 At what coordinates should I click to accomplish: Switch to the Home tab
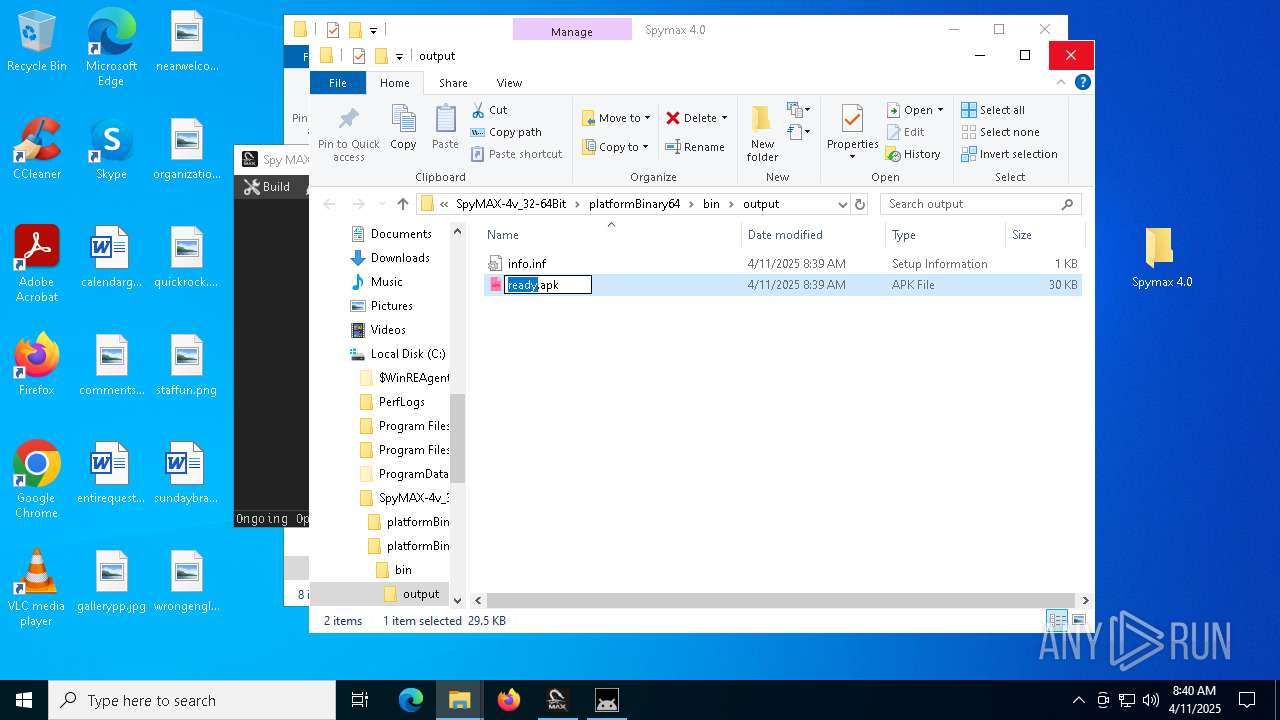(394, 83)
